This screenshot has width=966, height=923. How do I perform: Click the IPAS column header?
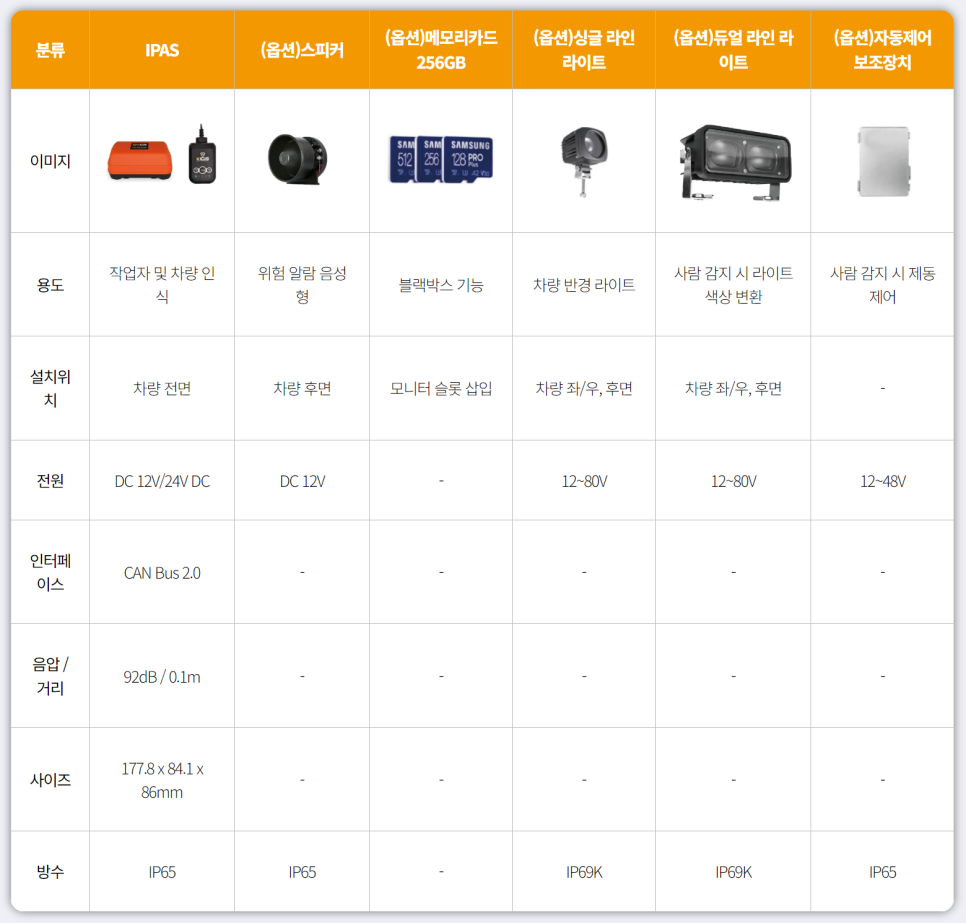click(162, 50)
